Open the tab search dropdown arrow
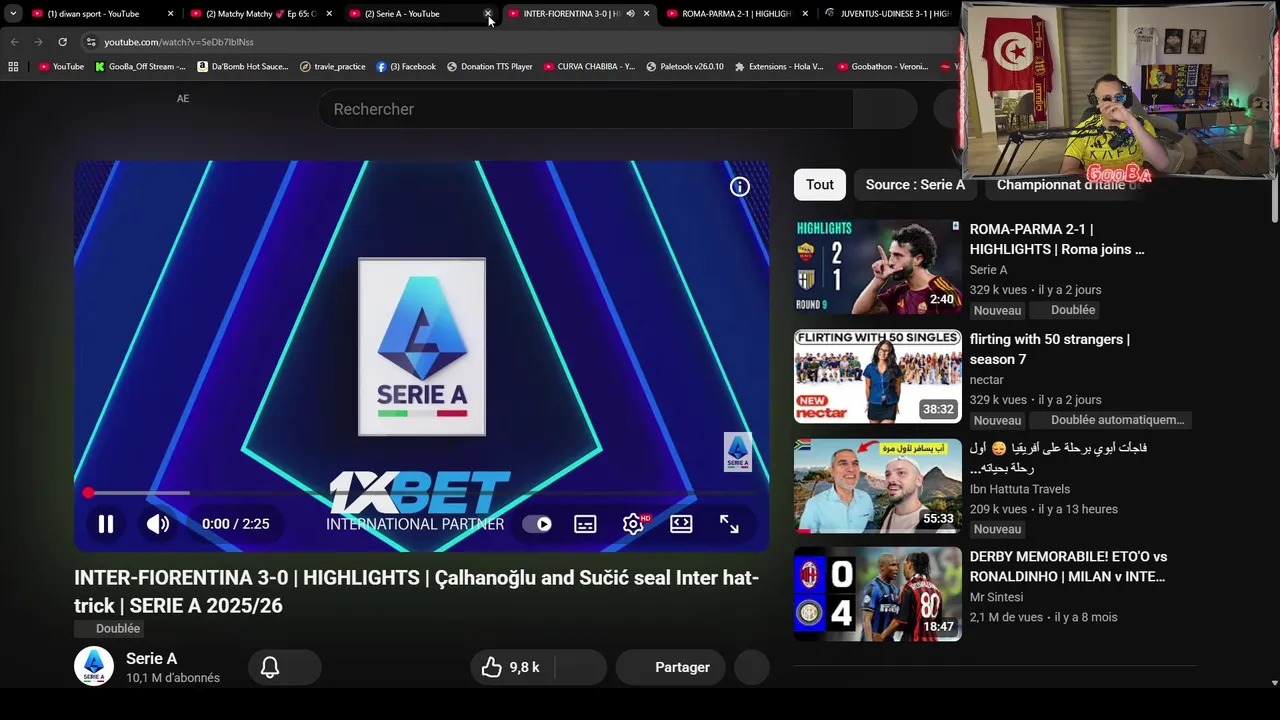 point(13,14)
